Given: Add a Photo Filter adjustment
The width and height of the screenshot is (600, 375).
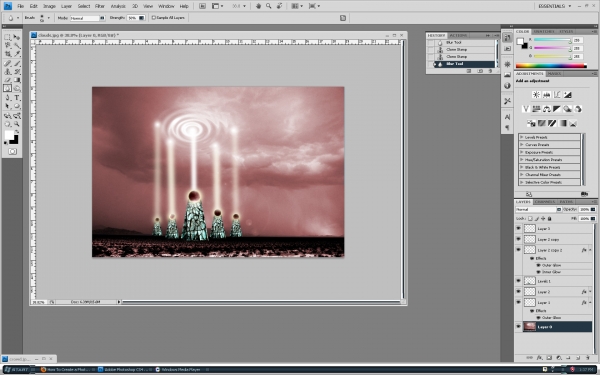Looking at the screenshot, I should click(567, 109).
